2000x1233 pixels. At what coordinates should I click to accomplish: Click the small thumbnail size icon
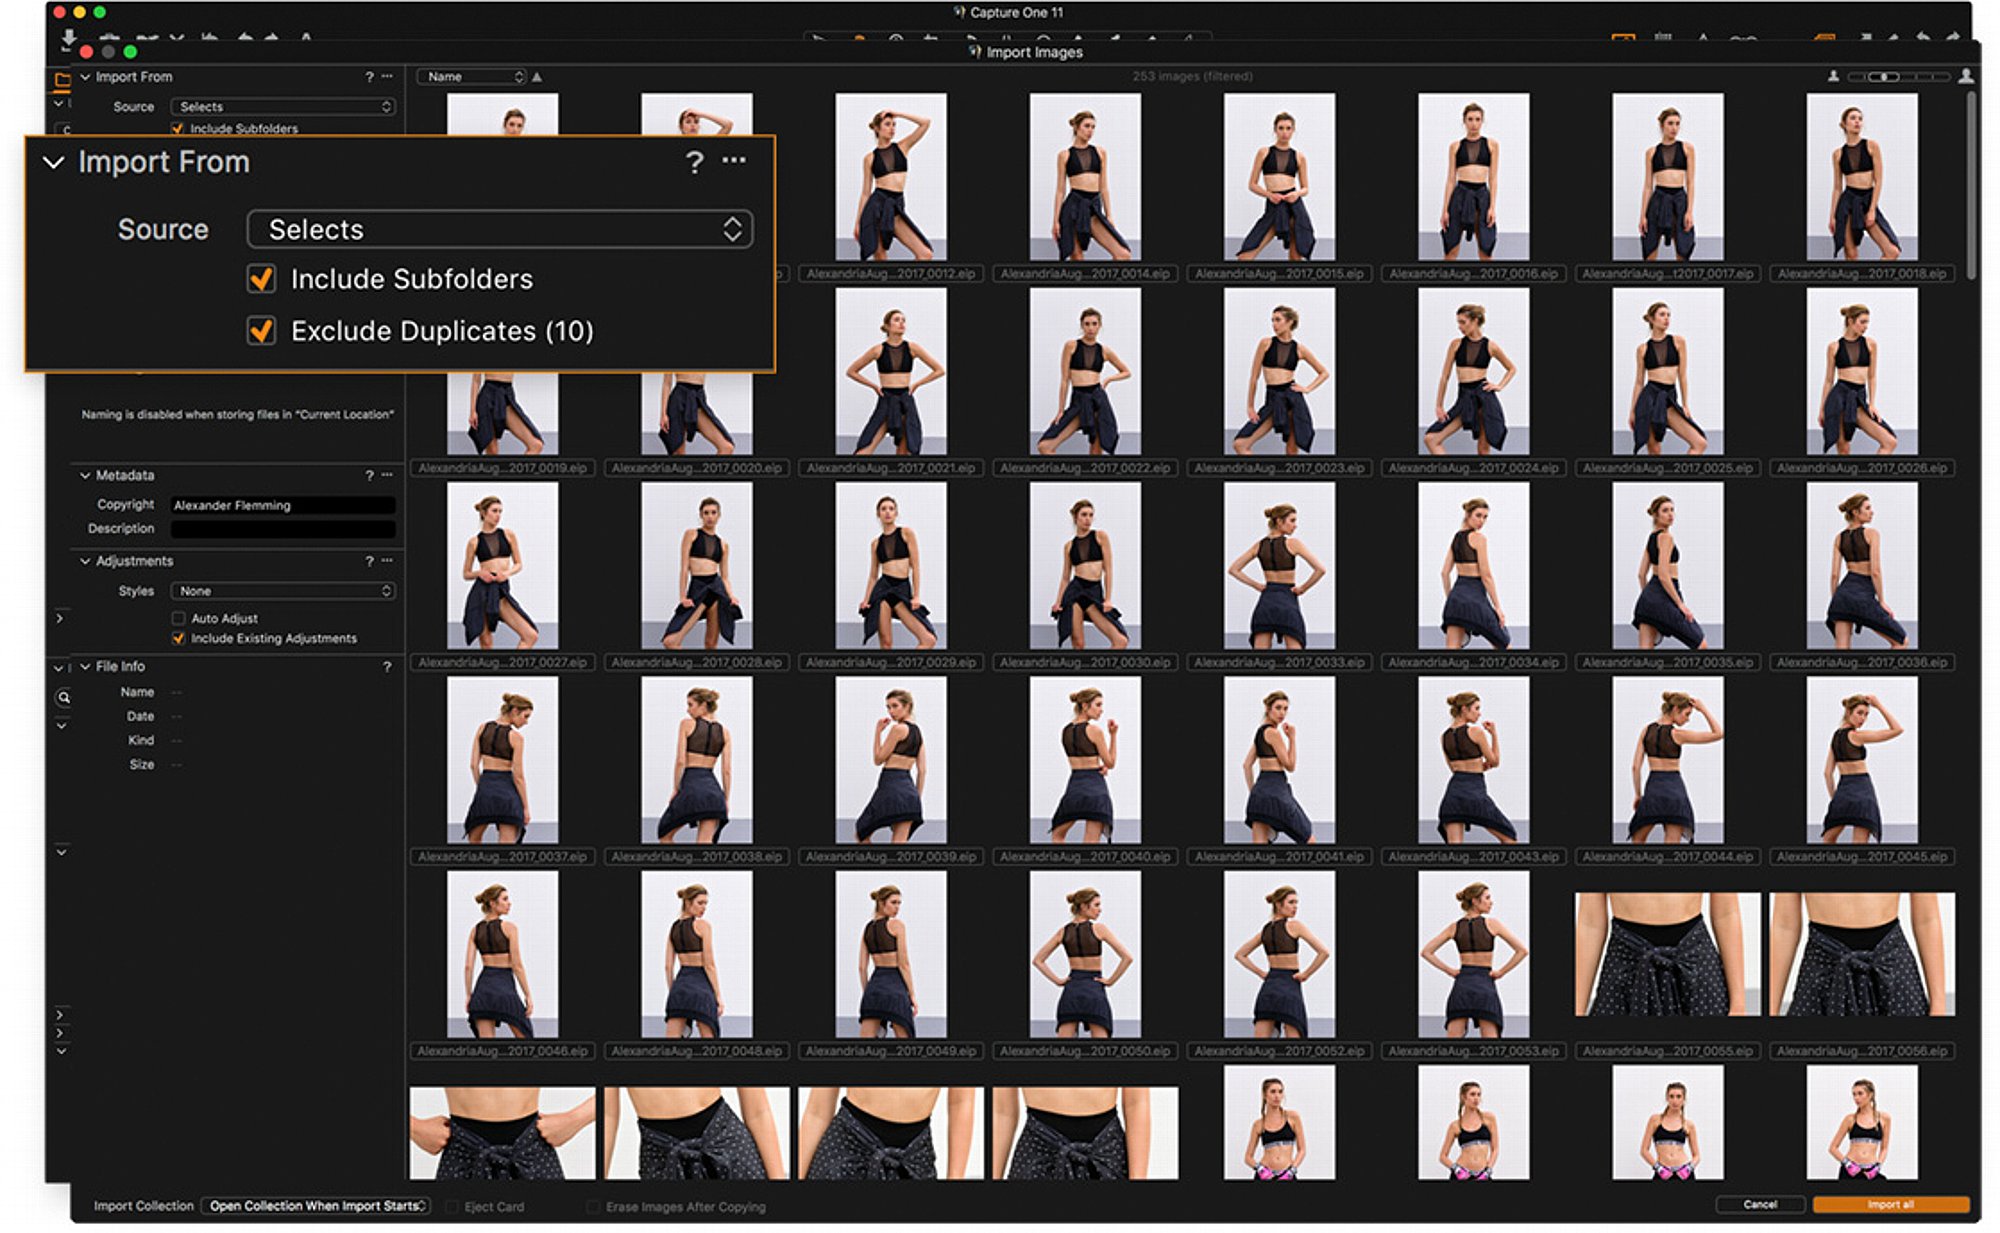click(1833, 76)
